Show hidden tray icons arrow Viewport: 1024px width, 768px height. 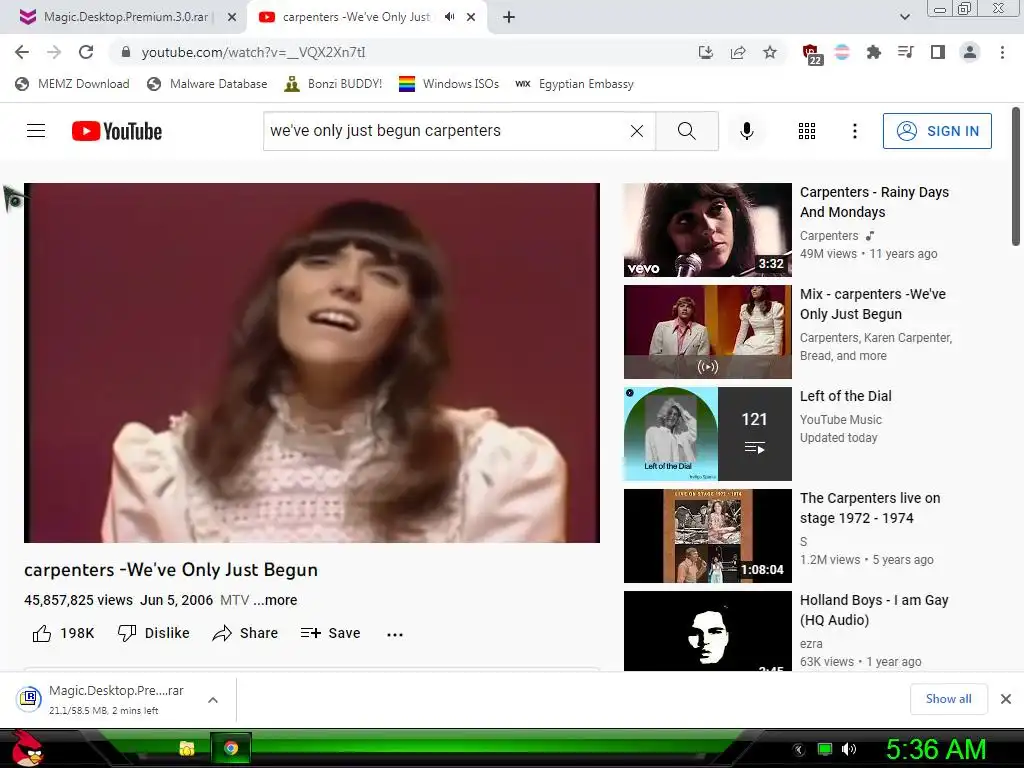coord(798,749)
